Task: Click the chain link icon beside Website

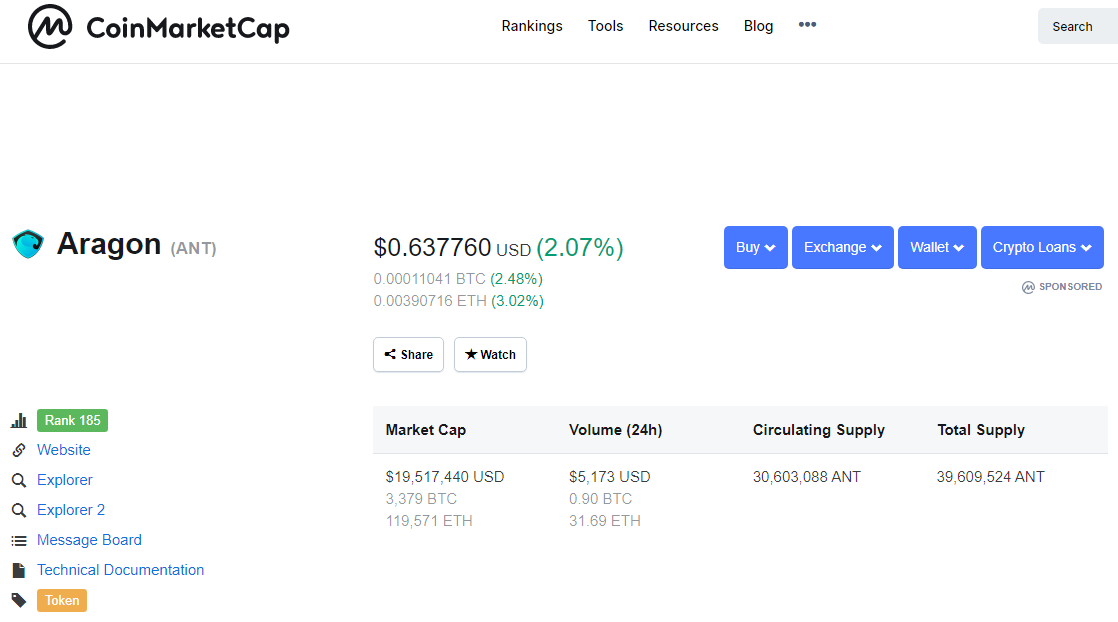Action: [x=19, y=450]
